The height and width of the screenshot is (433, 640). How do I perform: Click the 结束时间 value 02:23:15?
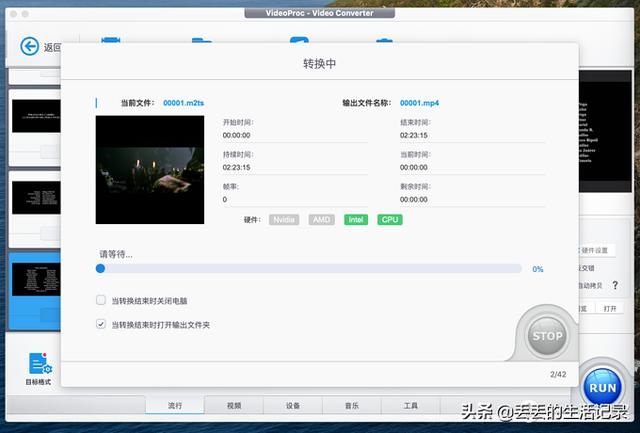(413, 135)
